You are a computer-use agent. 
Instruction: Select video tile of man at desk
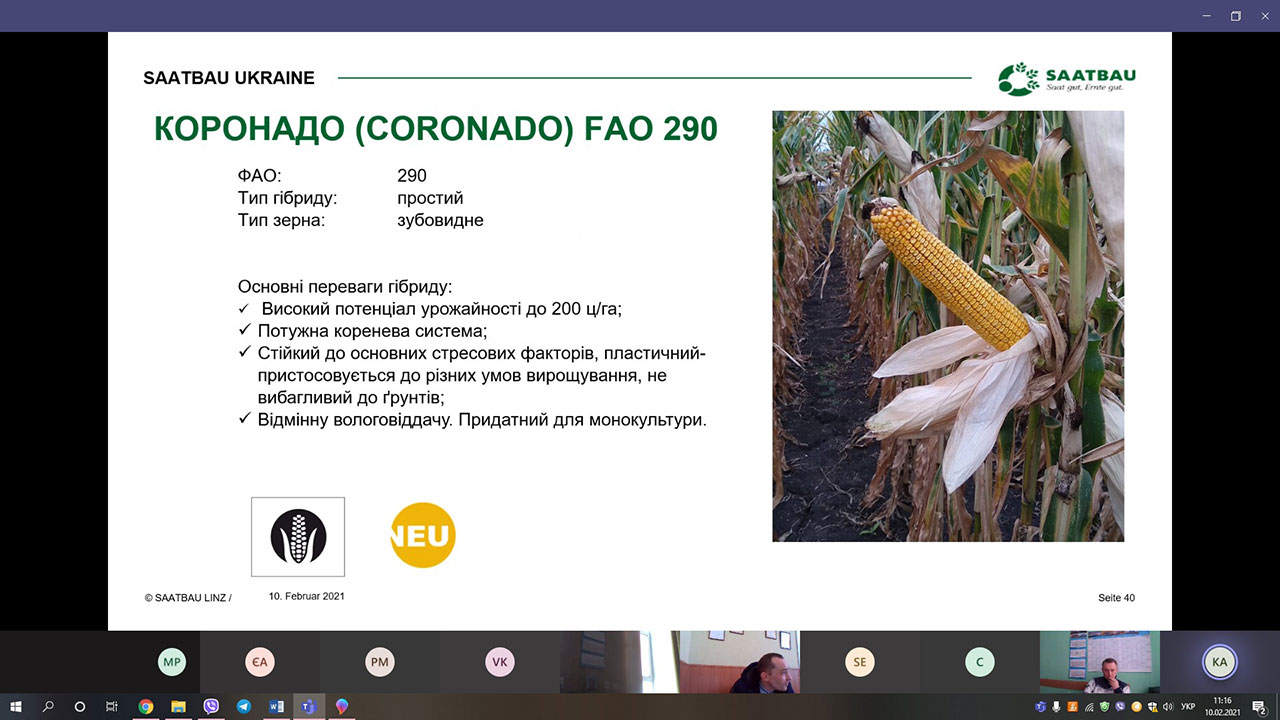tap(1100, 661)
